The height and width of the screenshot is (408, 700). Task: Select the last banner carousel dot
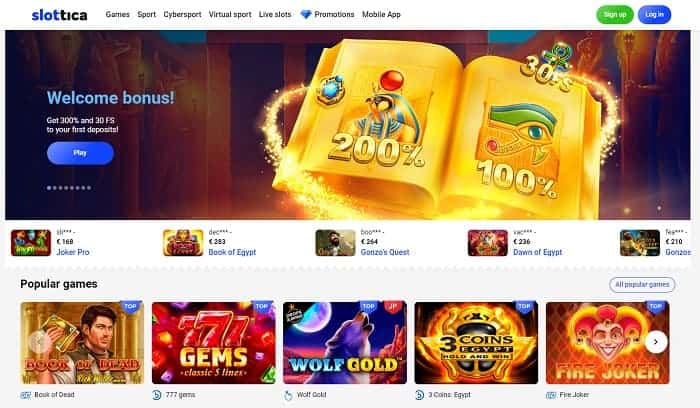click(x=89, y=188)
